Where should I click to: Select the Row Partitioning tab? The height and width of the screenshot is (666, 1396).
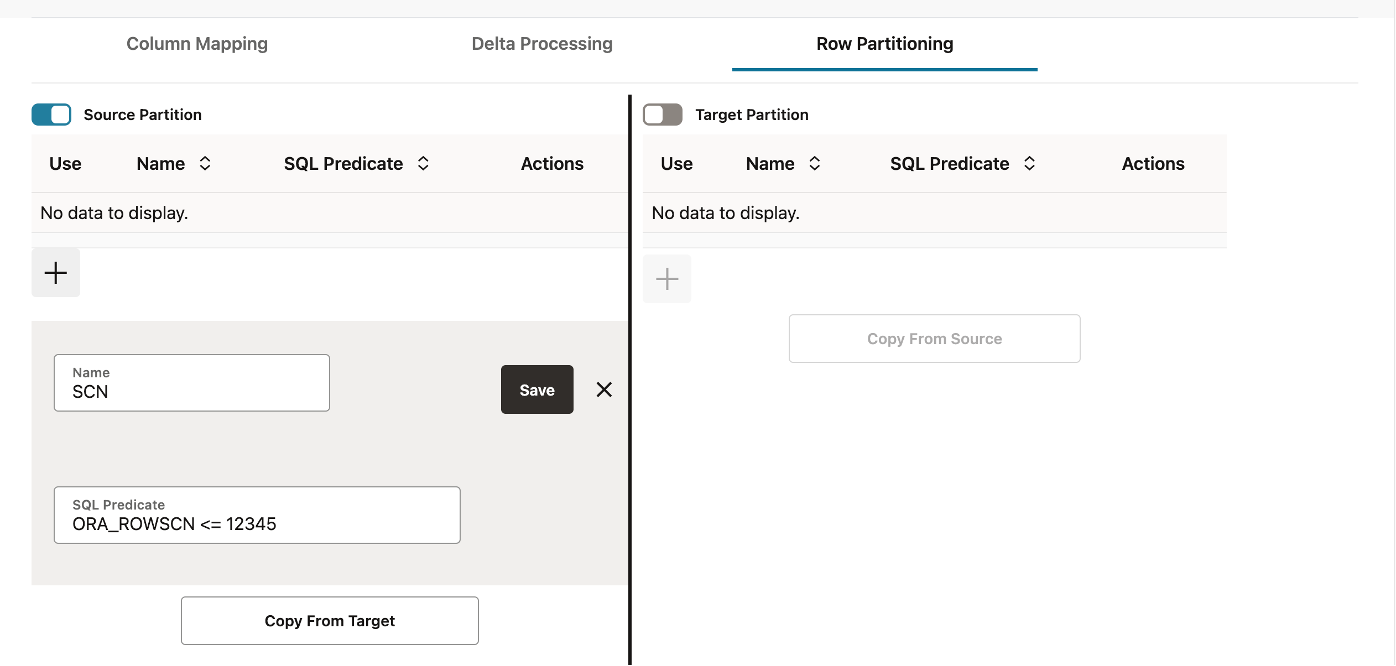pyautogui.click(x=885, y=44)
